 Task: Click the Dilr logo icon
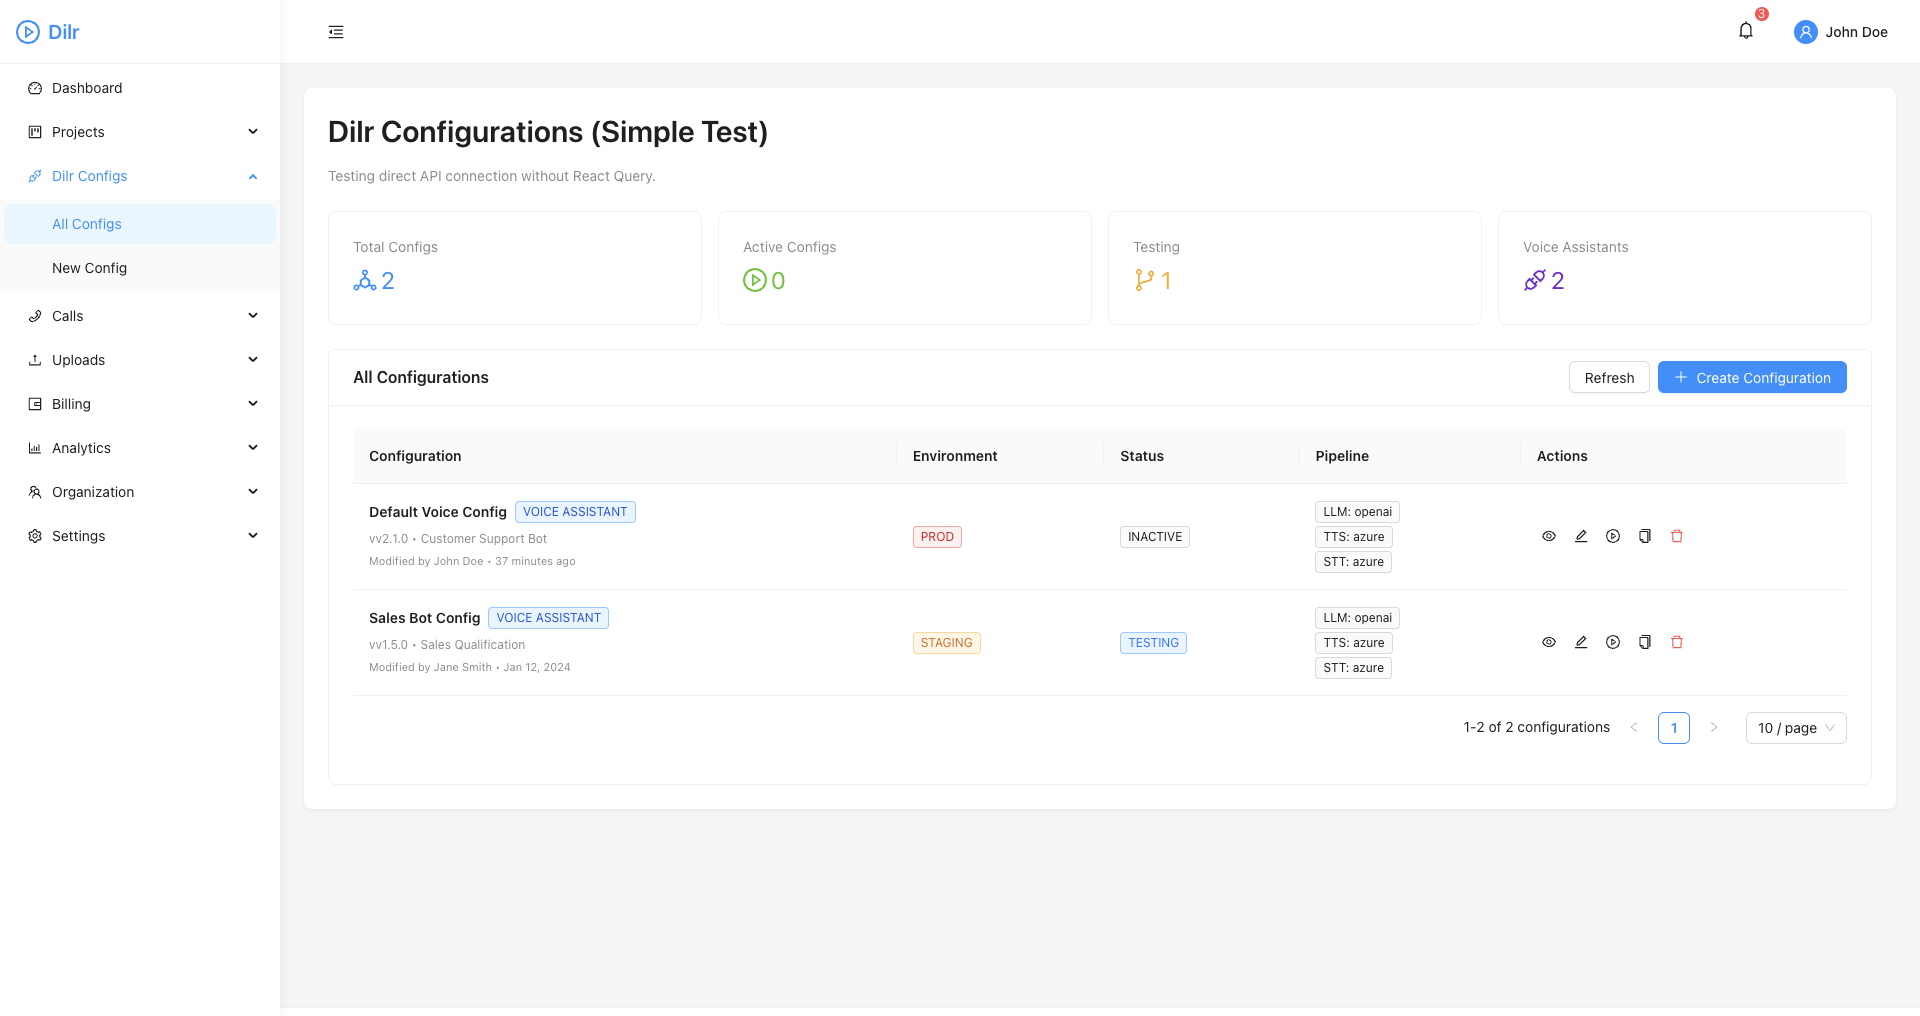click(x=28, y=32)
